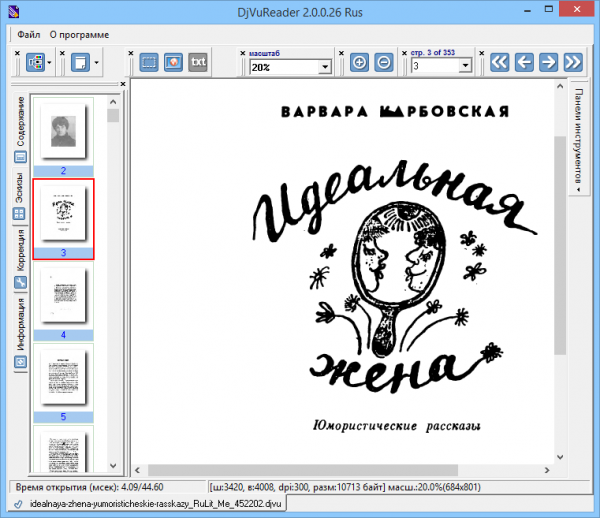Close the zoom buttons toolbar section
The width and height of the screenshot is (600, 518).
click(341, 53)
